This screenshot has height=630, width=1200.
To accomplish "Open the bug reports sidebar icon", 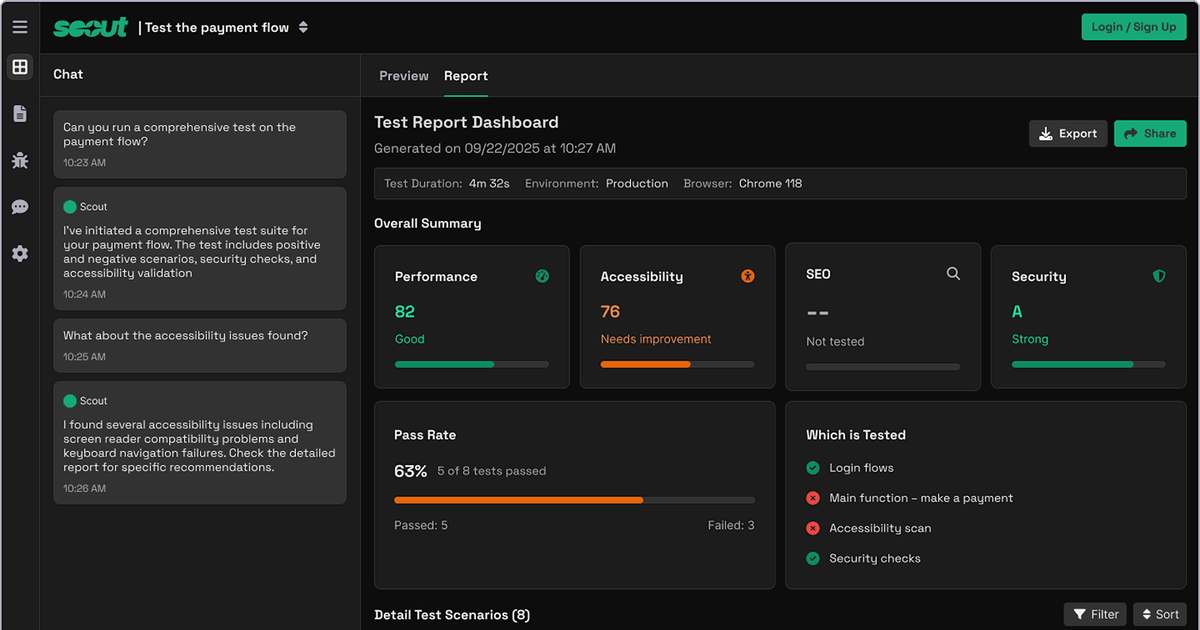I will 20,160.
